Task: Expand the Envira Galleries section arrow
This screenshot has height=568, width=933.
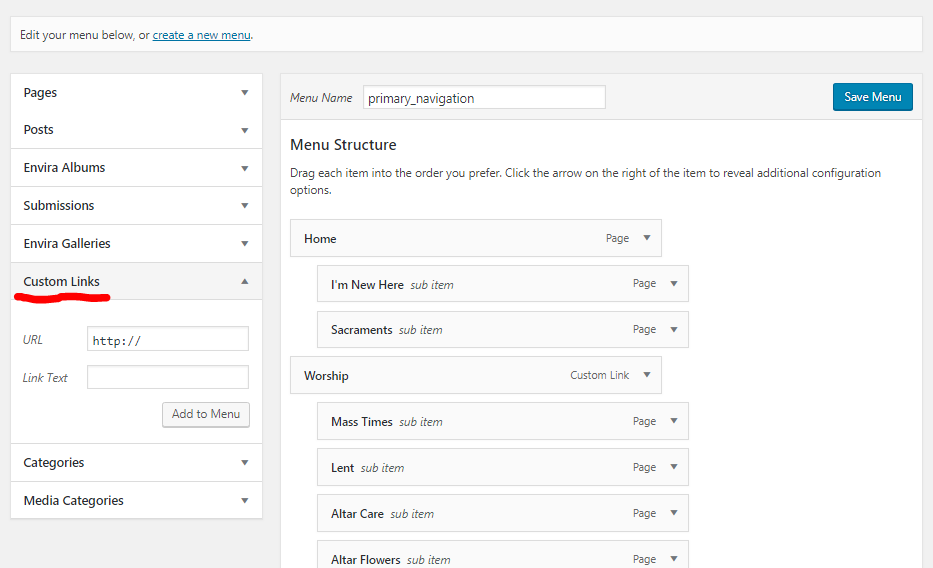Action: pyautogui.click(x=244, y=244)
